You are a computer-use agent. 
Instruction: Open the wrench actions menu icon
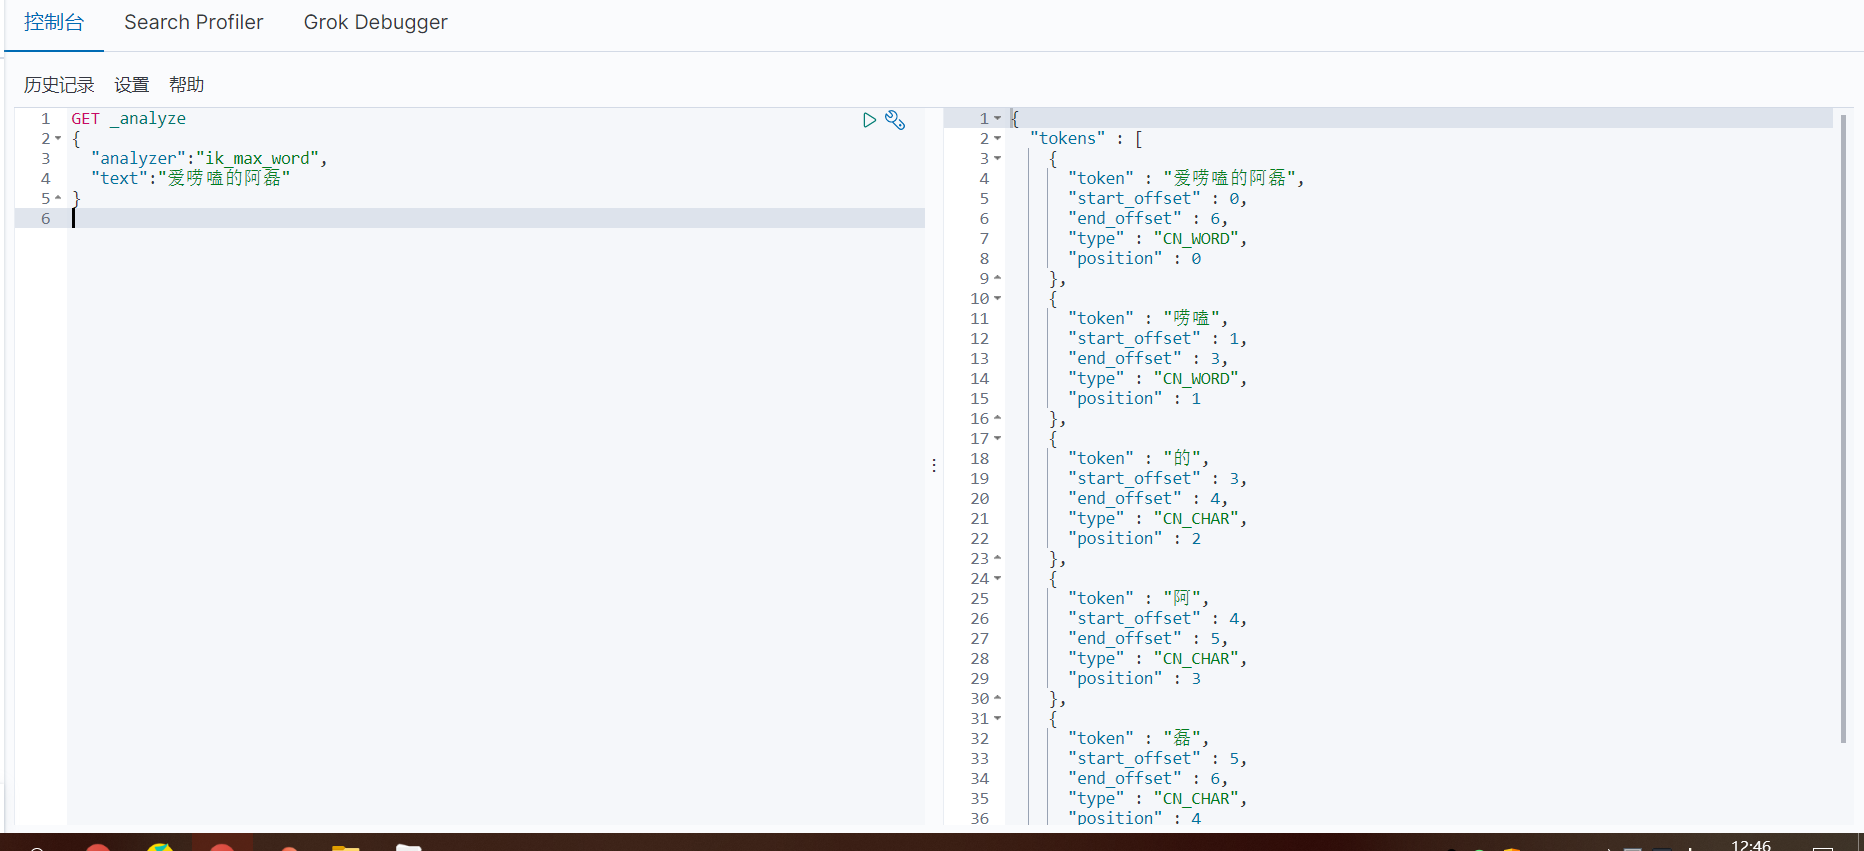click(x=895, y=120)
